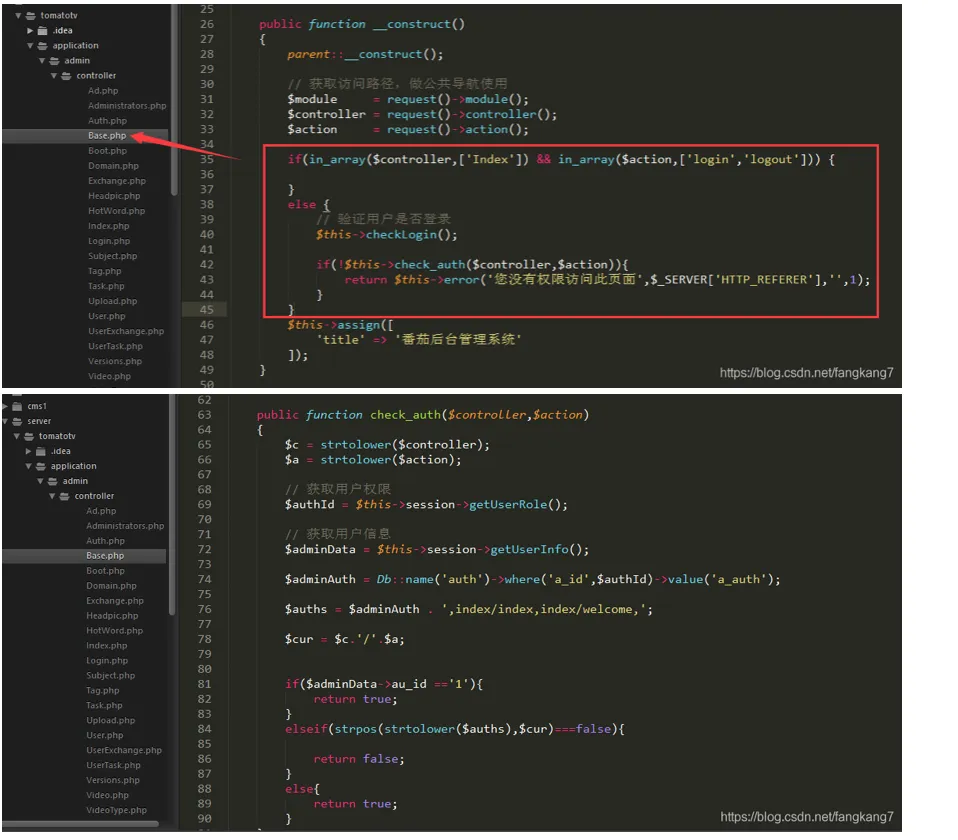Collapse the server folder arrow

point(5,421)
